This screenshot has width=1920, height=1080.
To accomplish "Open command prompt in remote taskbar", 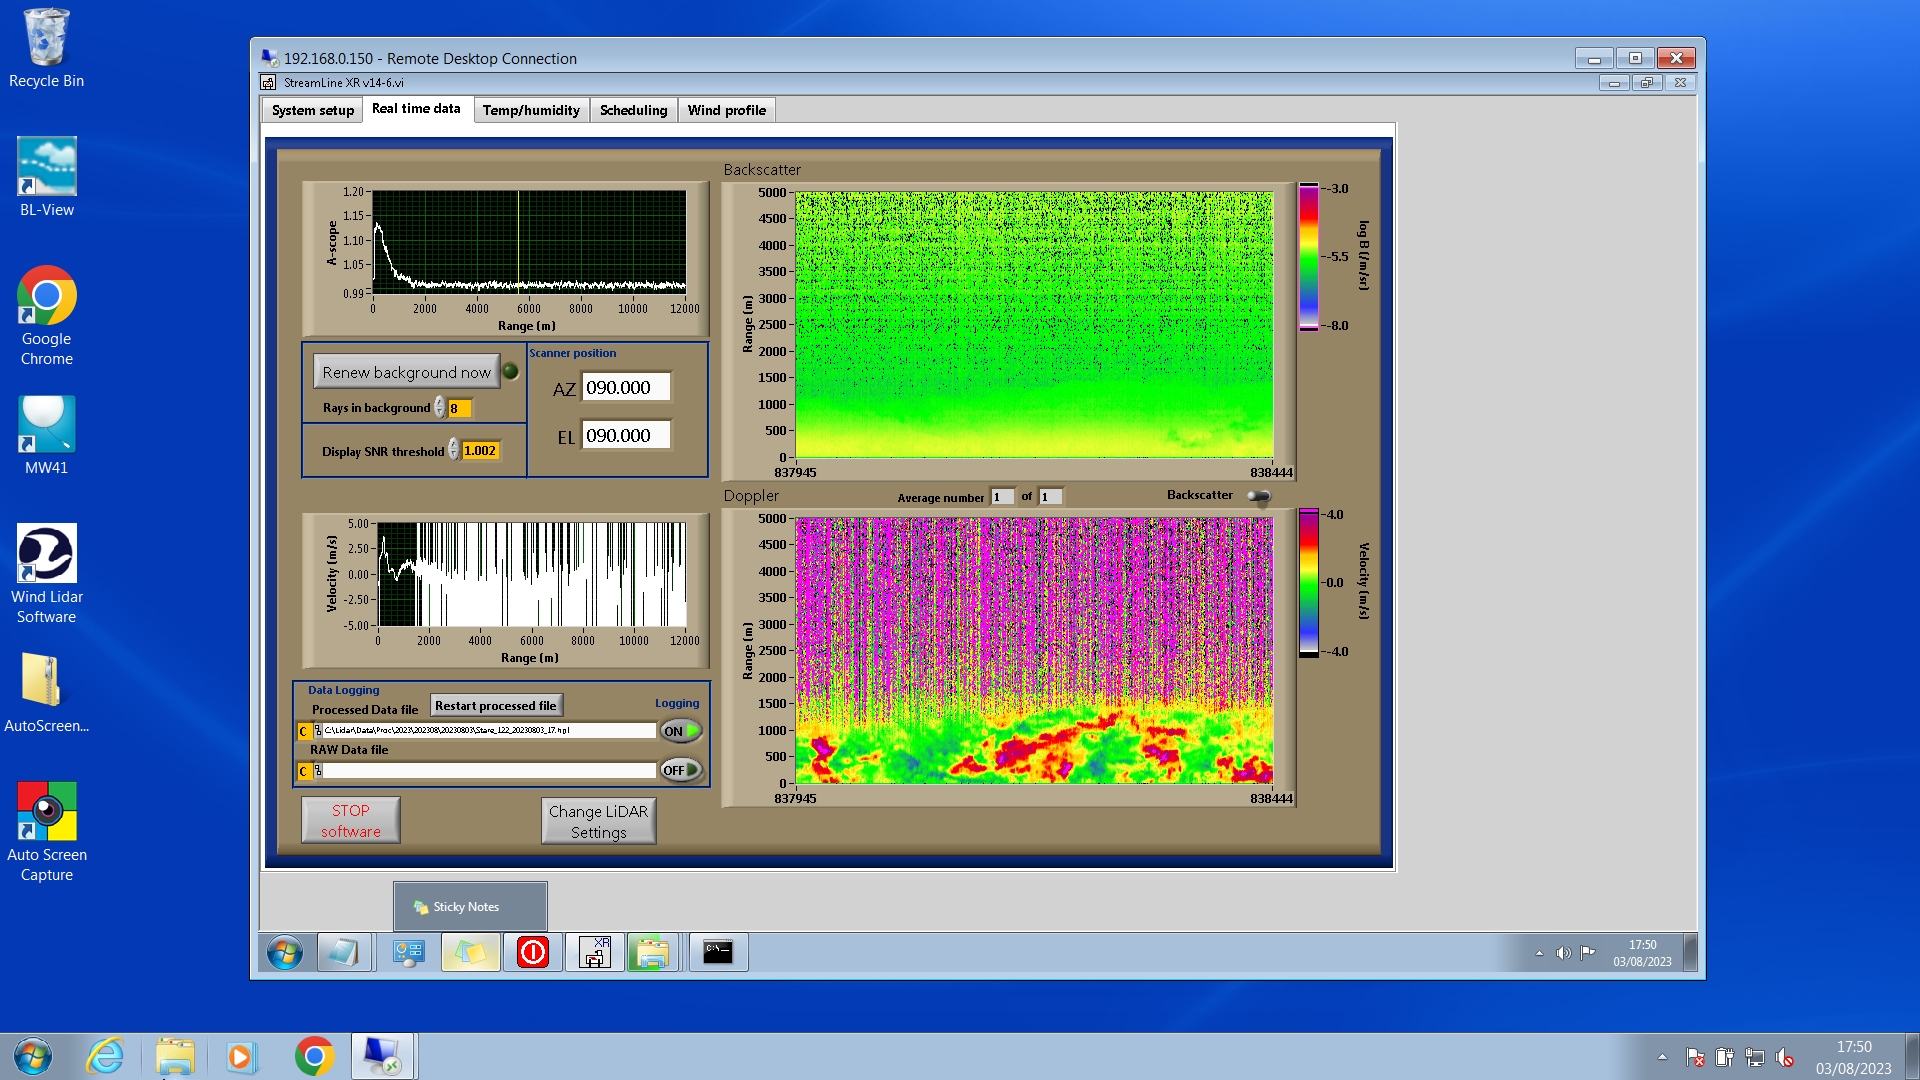I will click(718, 952).
